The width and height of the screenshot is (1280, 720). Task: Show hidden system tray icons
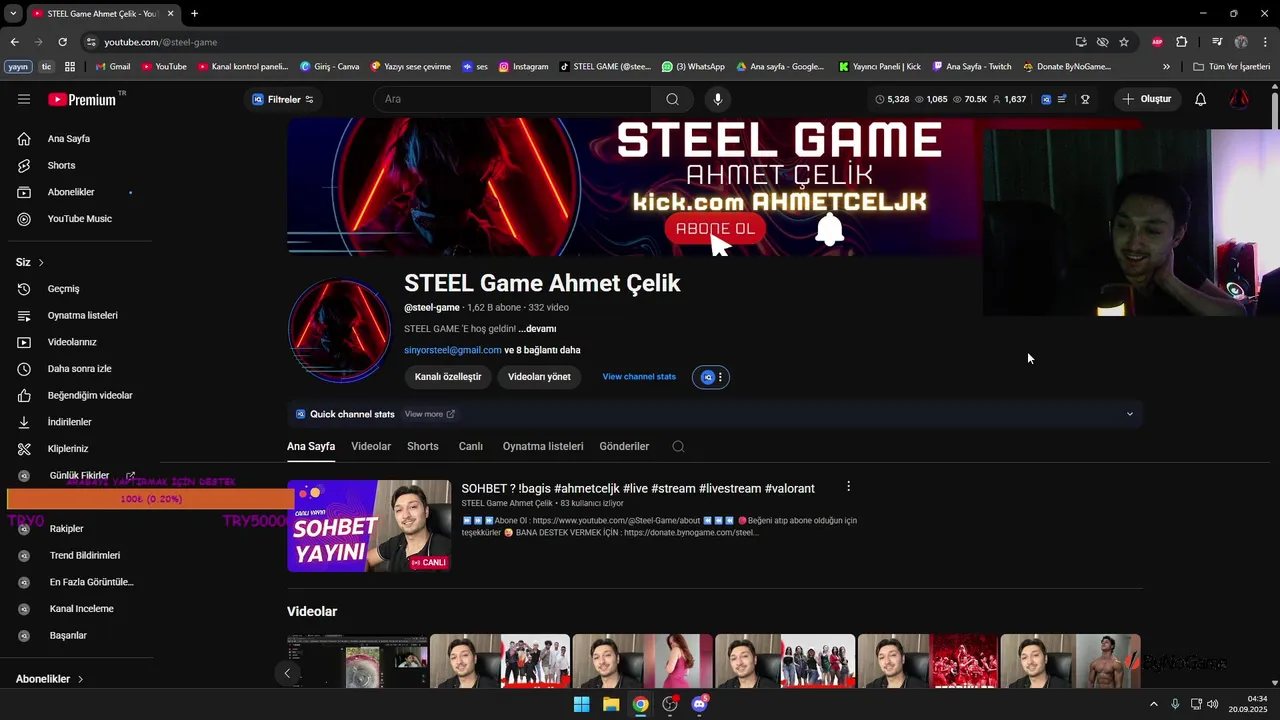coord(1153,704)
